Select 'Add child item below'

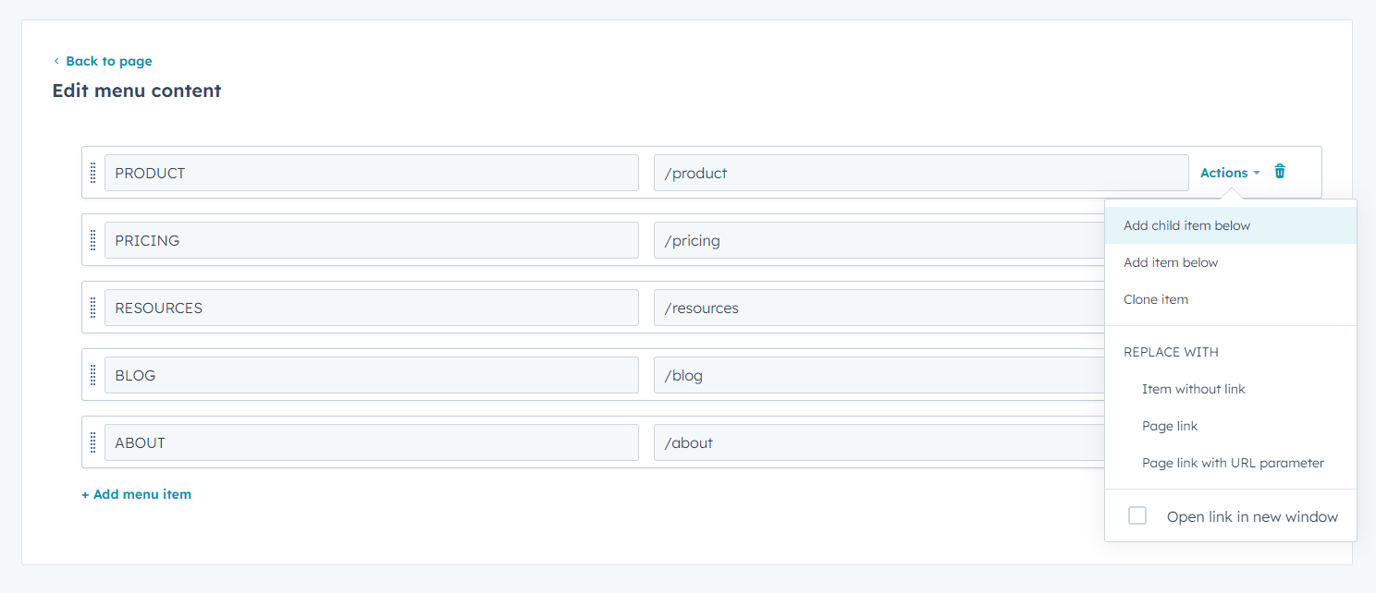tap(1186, 225)
